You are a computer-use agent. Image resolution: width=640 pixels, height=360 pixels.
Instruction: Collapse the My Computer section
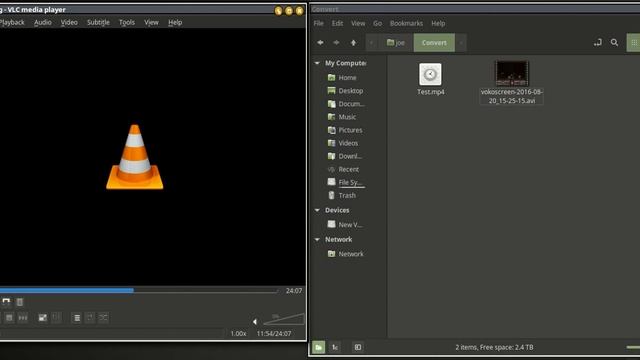(317, 63)
